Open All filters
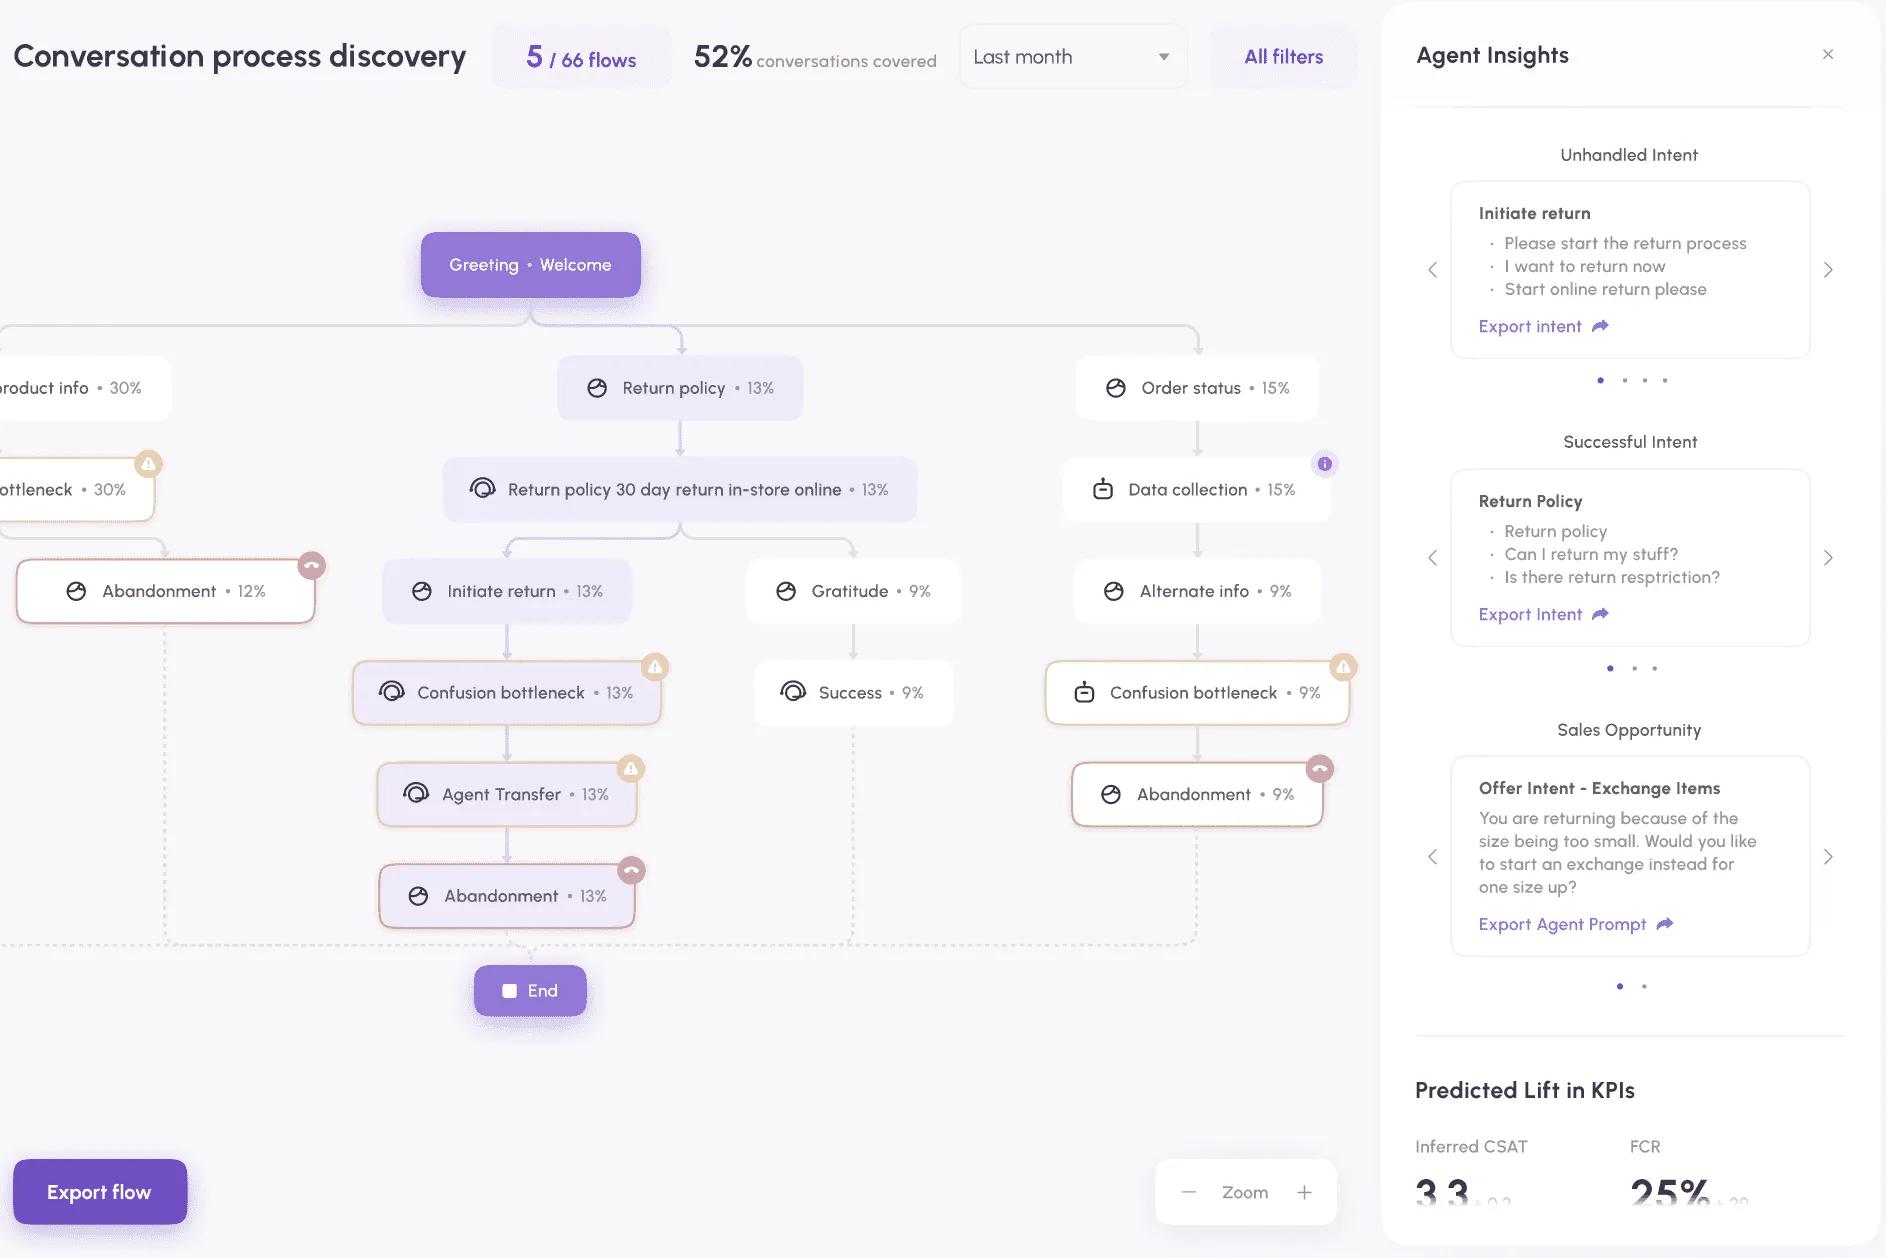Image resolution: width=1886 pixels, height=1258 pixels. point(1284,57)
